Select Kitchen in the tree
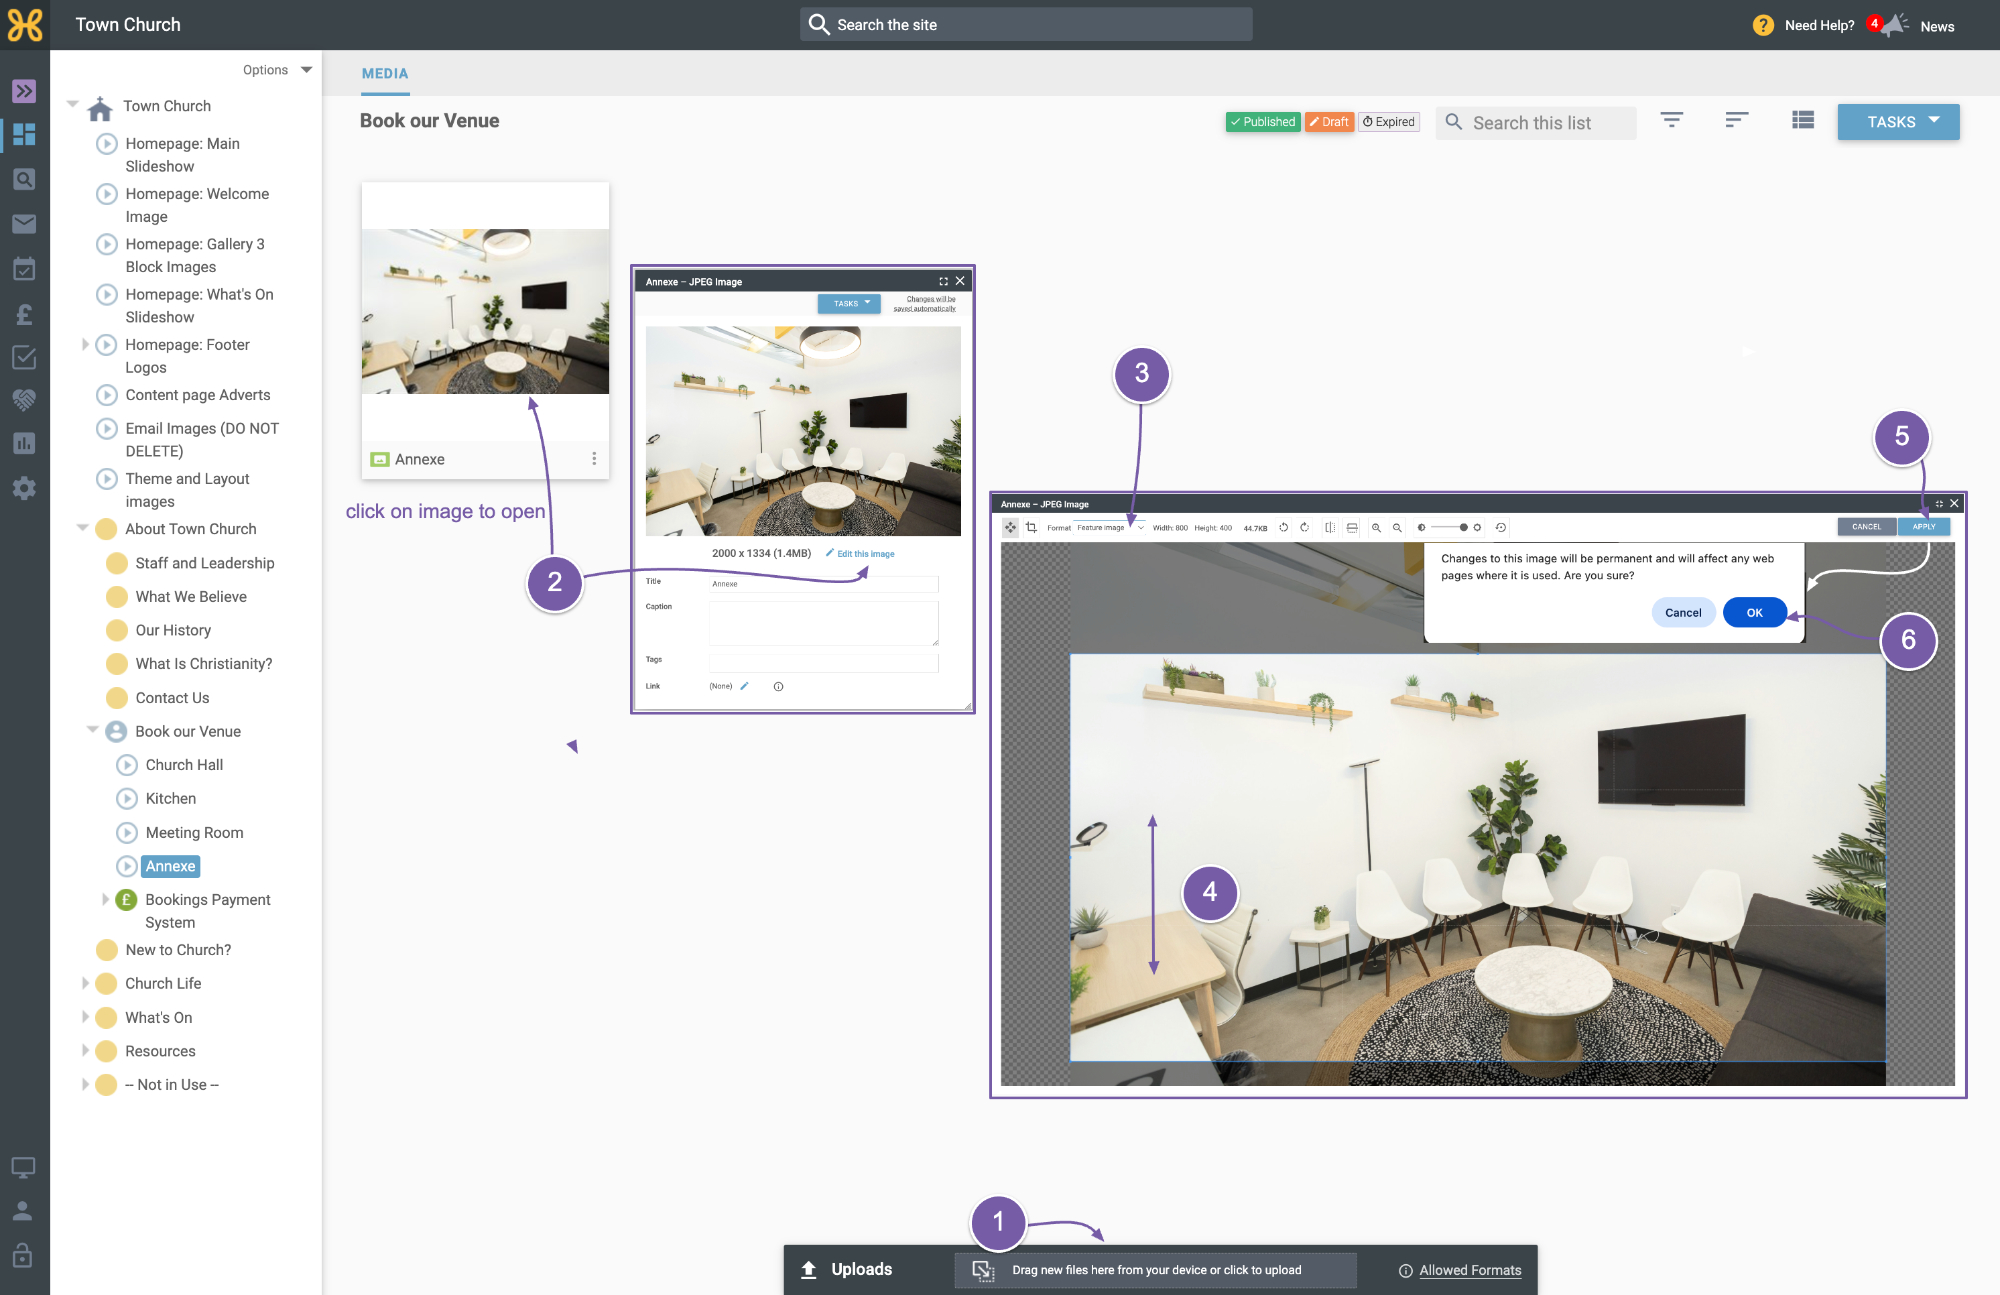 coord(170,799)
